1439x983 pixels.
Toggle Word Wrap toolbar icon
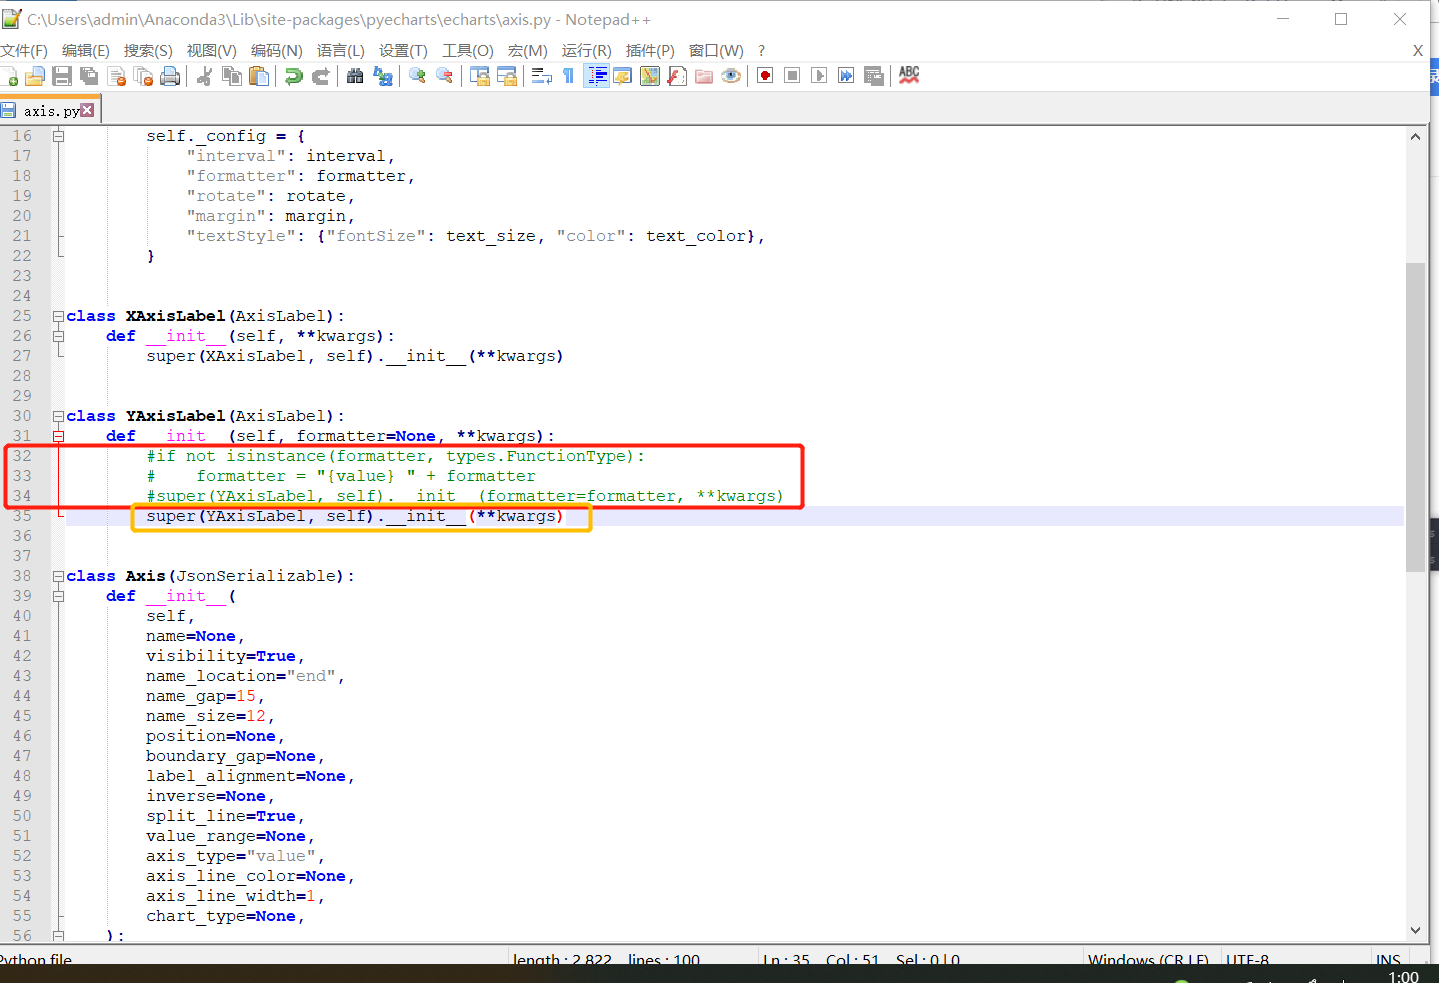pyautogui.click(x=542, y=76)
